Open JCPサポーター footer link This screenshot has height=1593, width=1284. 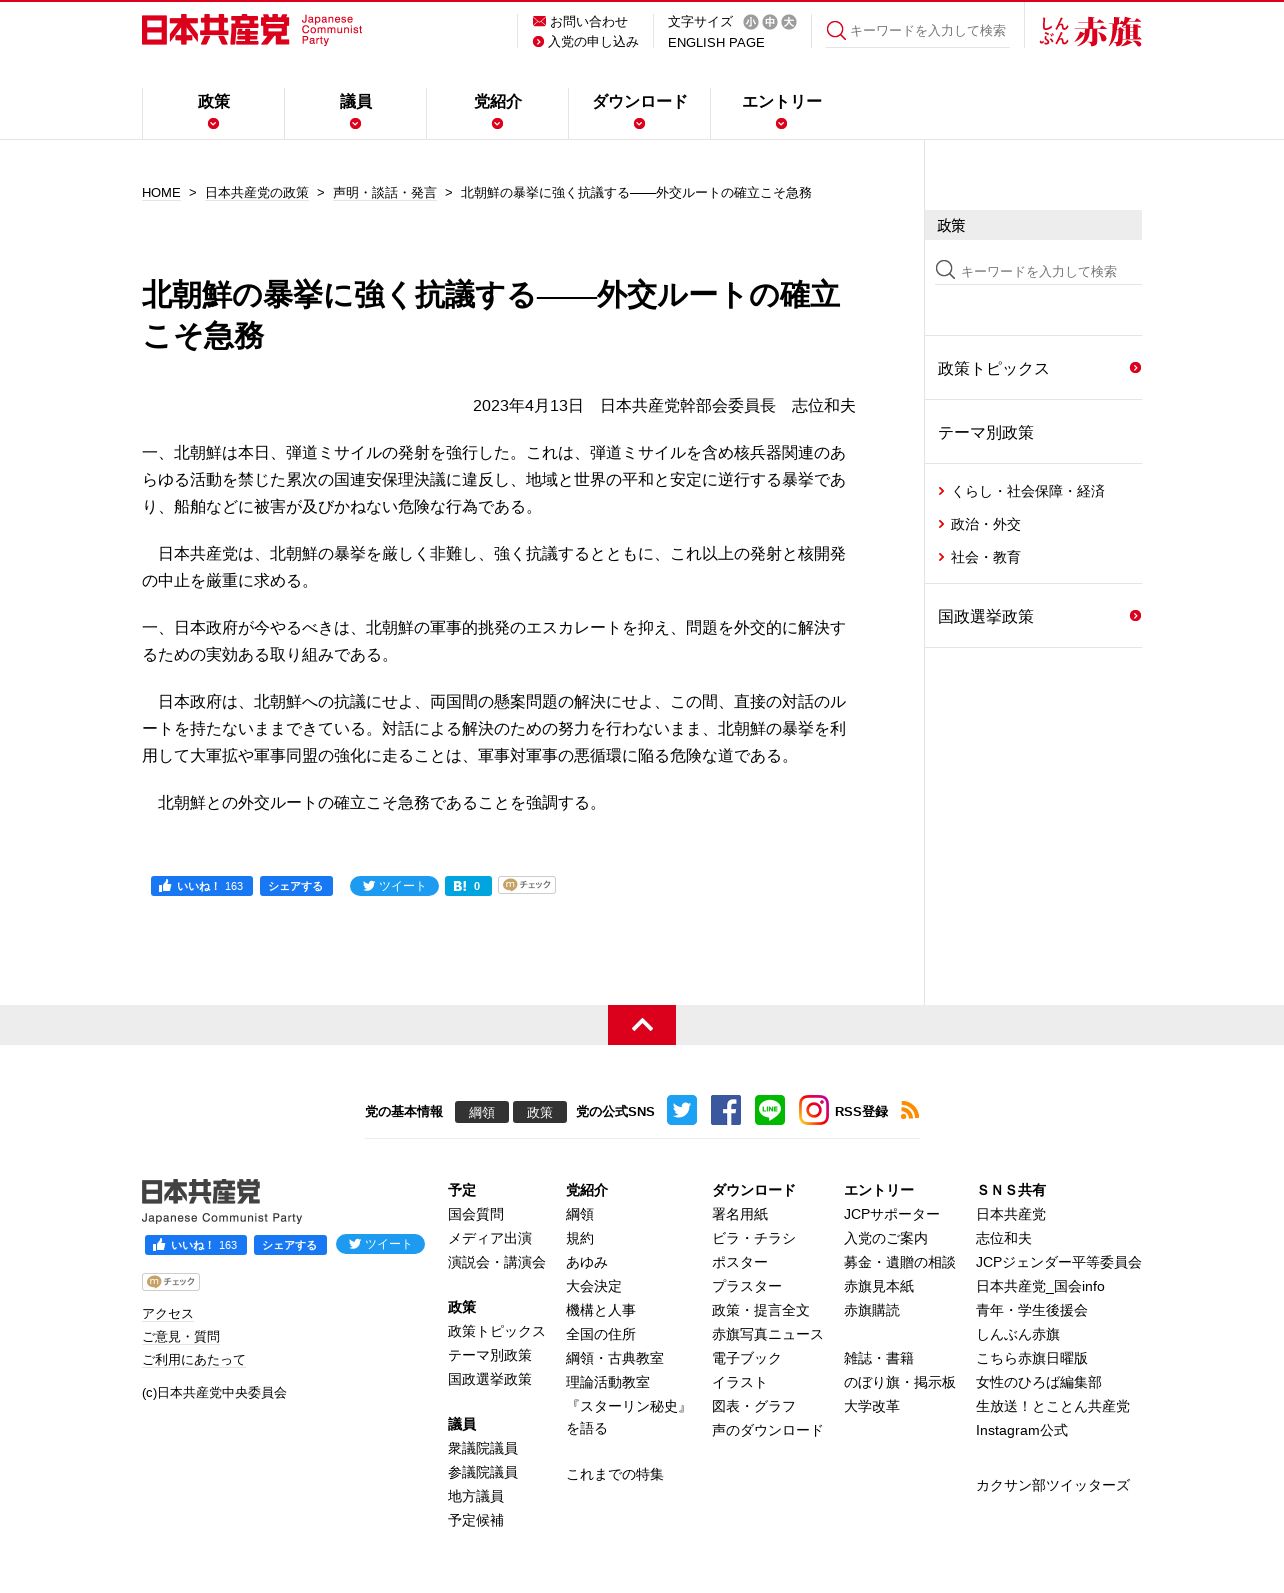pos(892,1214)
